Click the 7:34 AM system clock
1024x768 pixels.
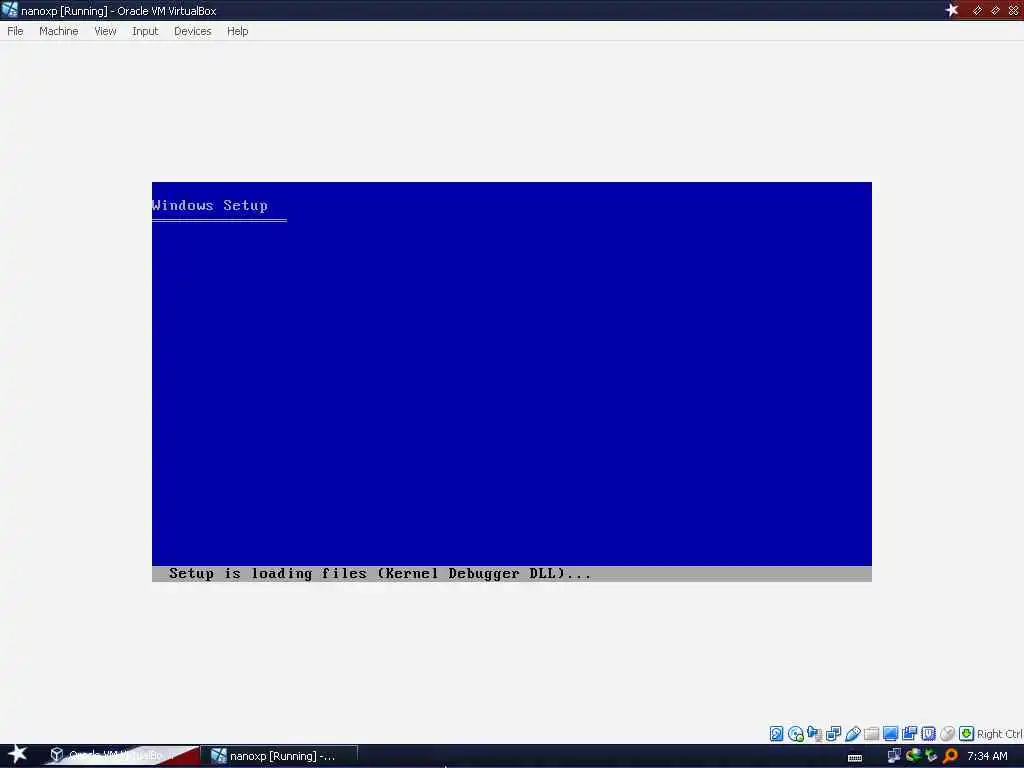[x=987, y=756]
